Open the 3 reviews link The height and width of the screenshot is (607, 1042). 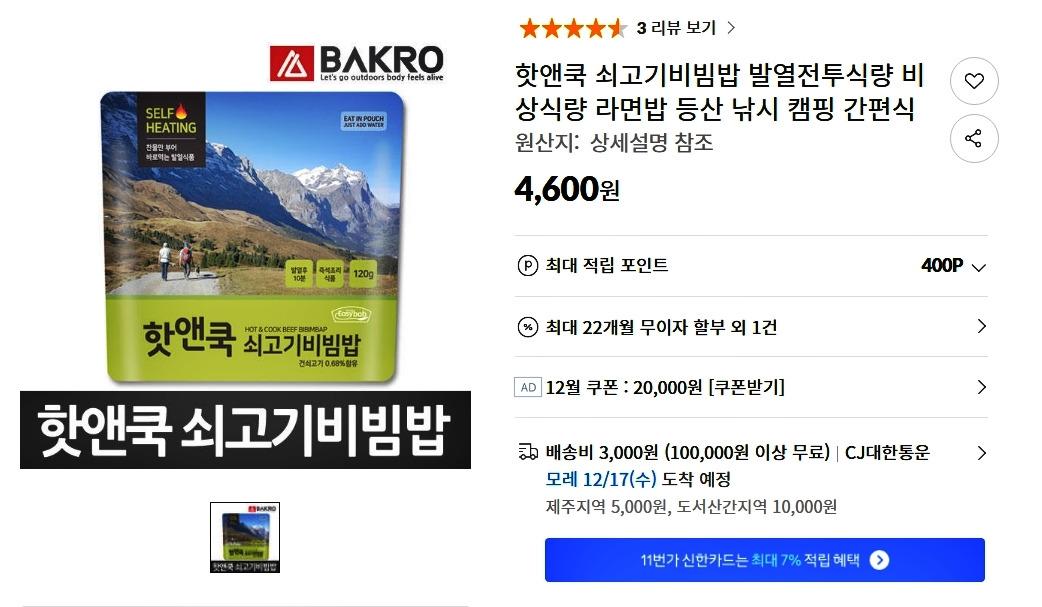pyautogui.click(x=686, y=28)
